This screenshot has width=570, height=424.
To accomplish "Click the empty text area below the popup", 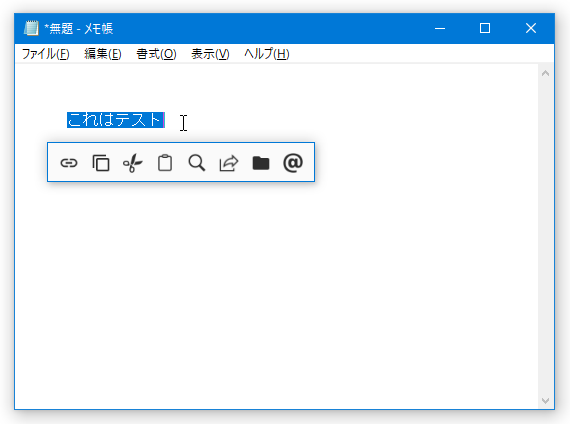I will tap(276, 291).
